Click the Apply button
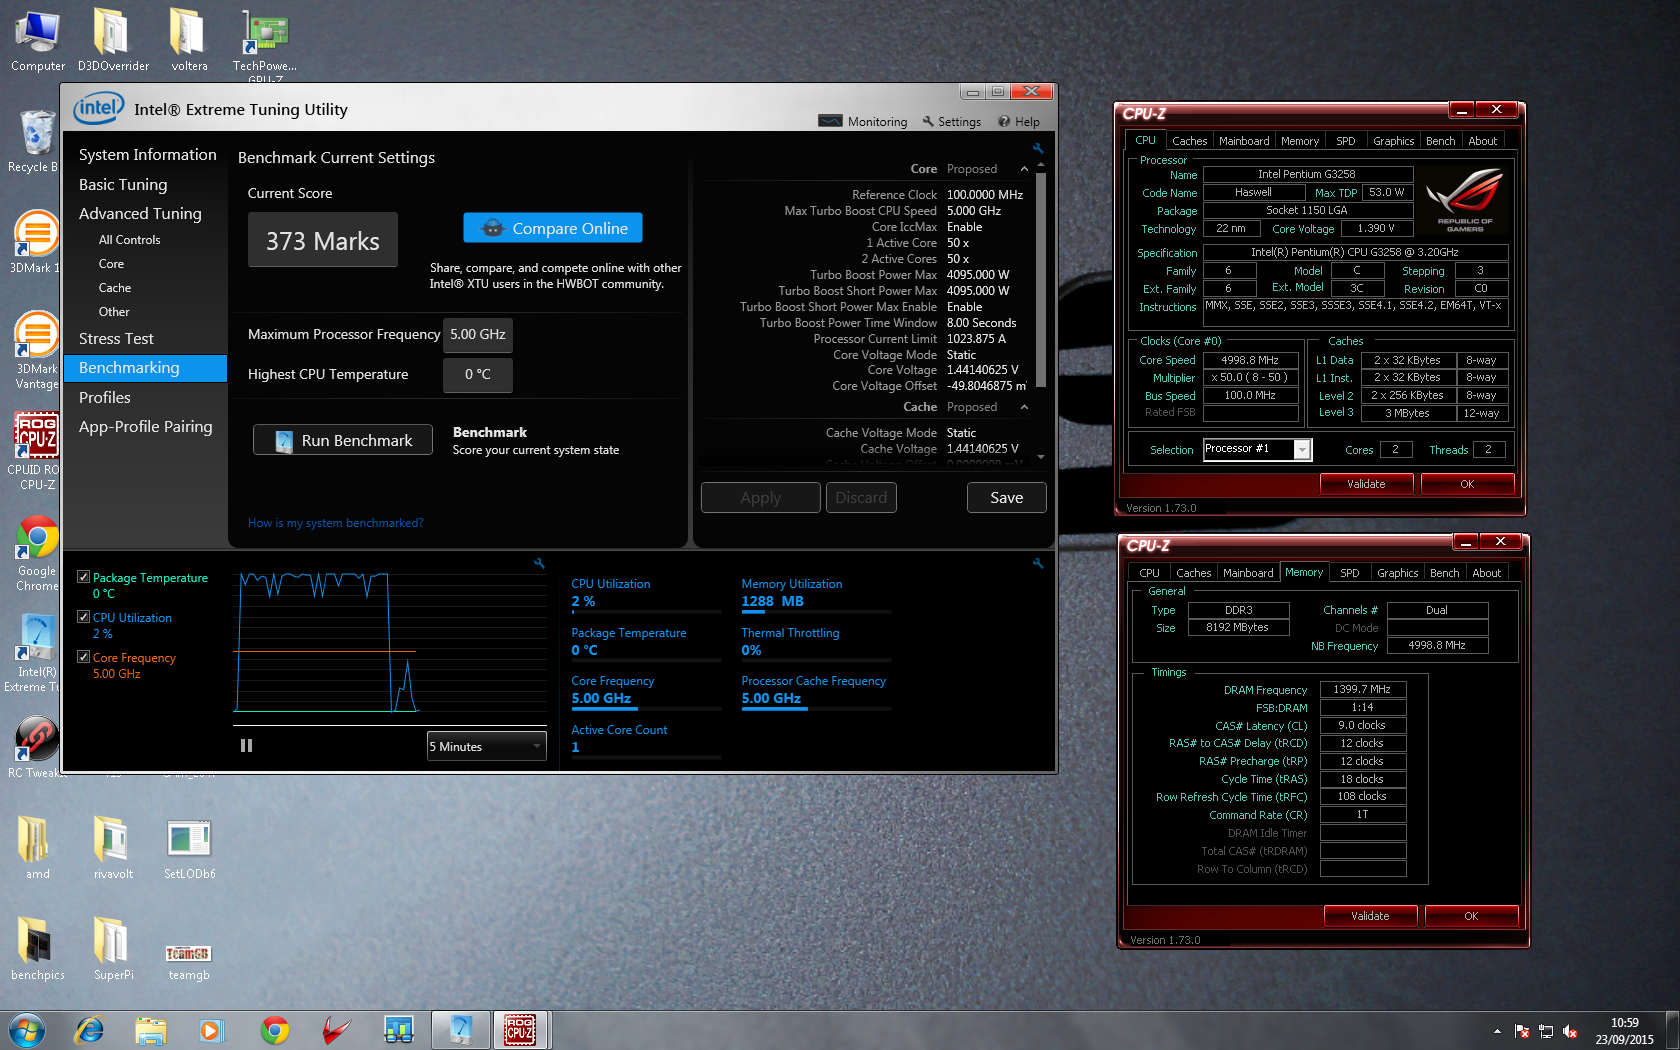Screen dimensions: 1680x1050 pyautogui.click(x=760, y=498)
